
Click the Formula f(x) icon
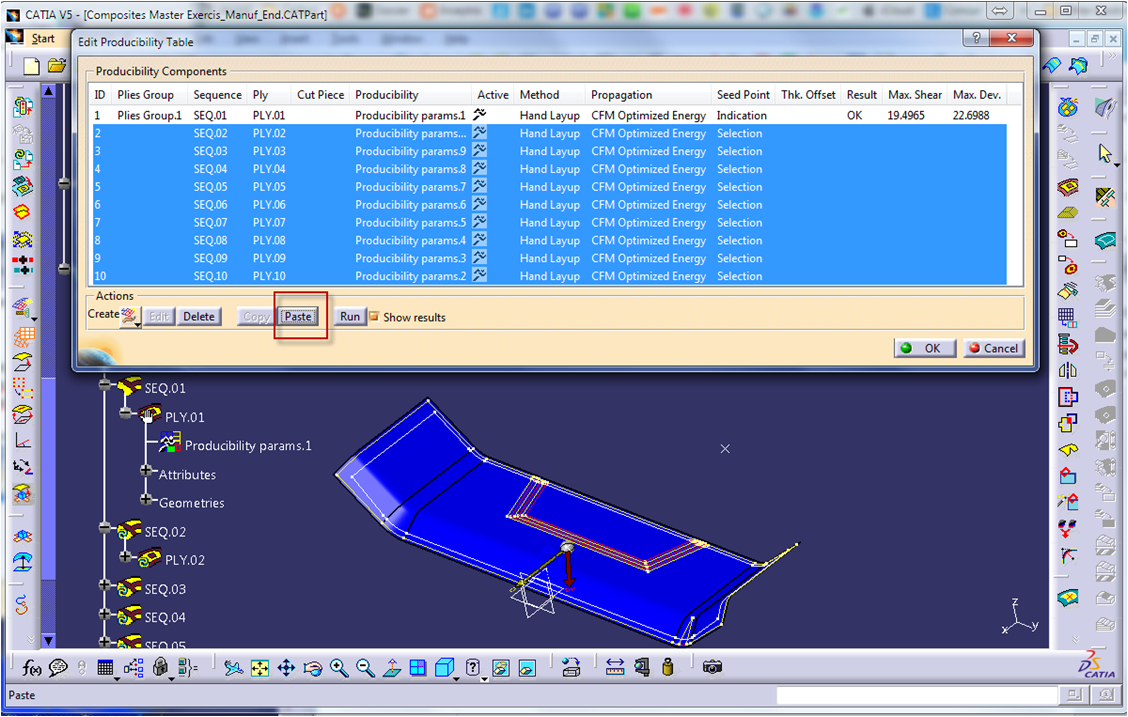pyautogui.click(x=33, y=668)
